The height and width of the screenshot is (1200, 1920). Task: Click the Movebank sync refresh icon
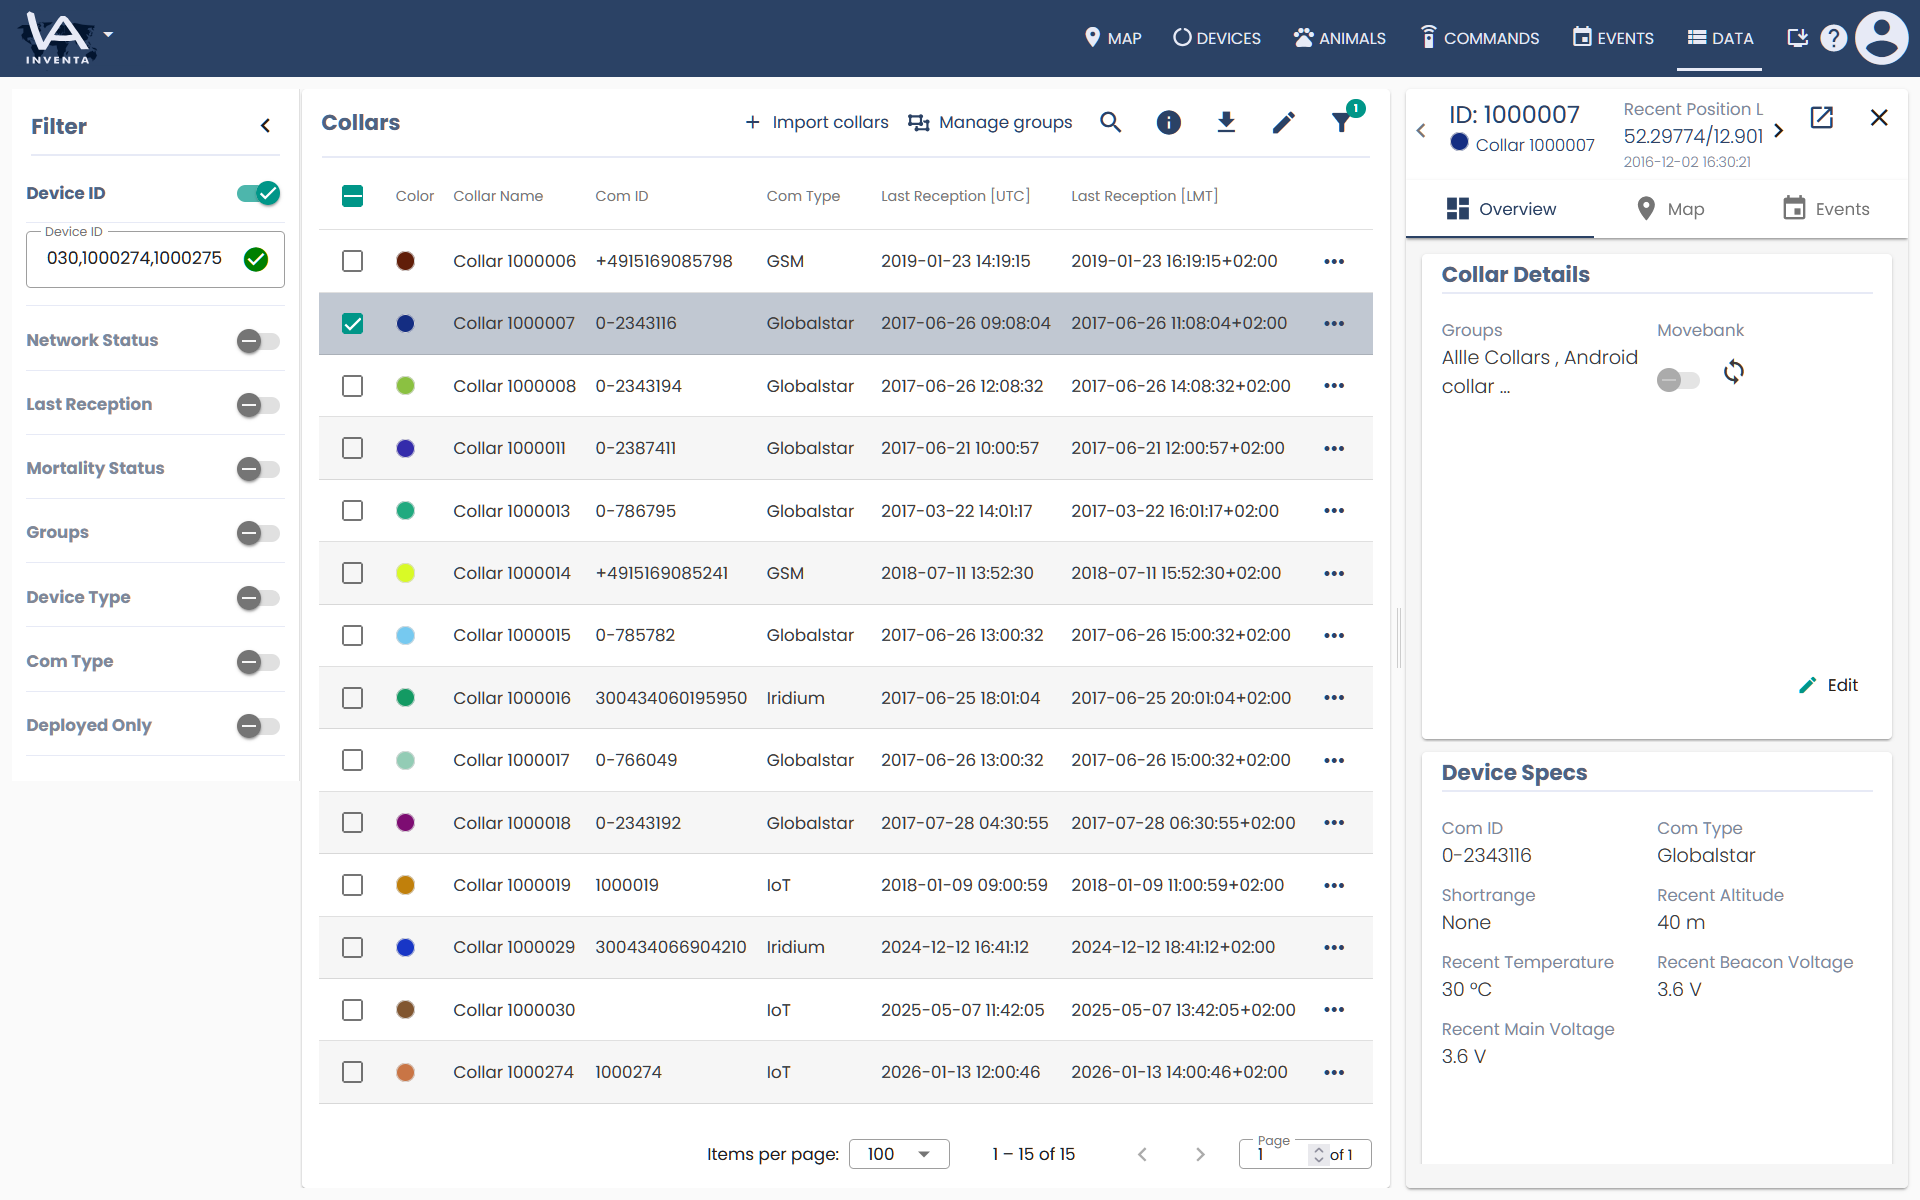(1733, 372)
